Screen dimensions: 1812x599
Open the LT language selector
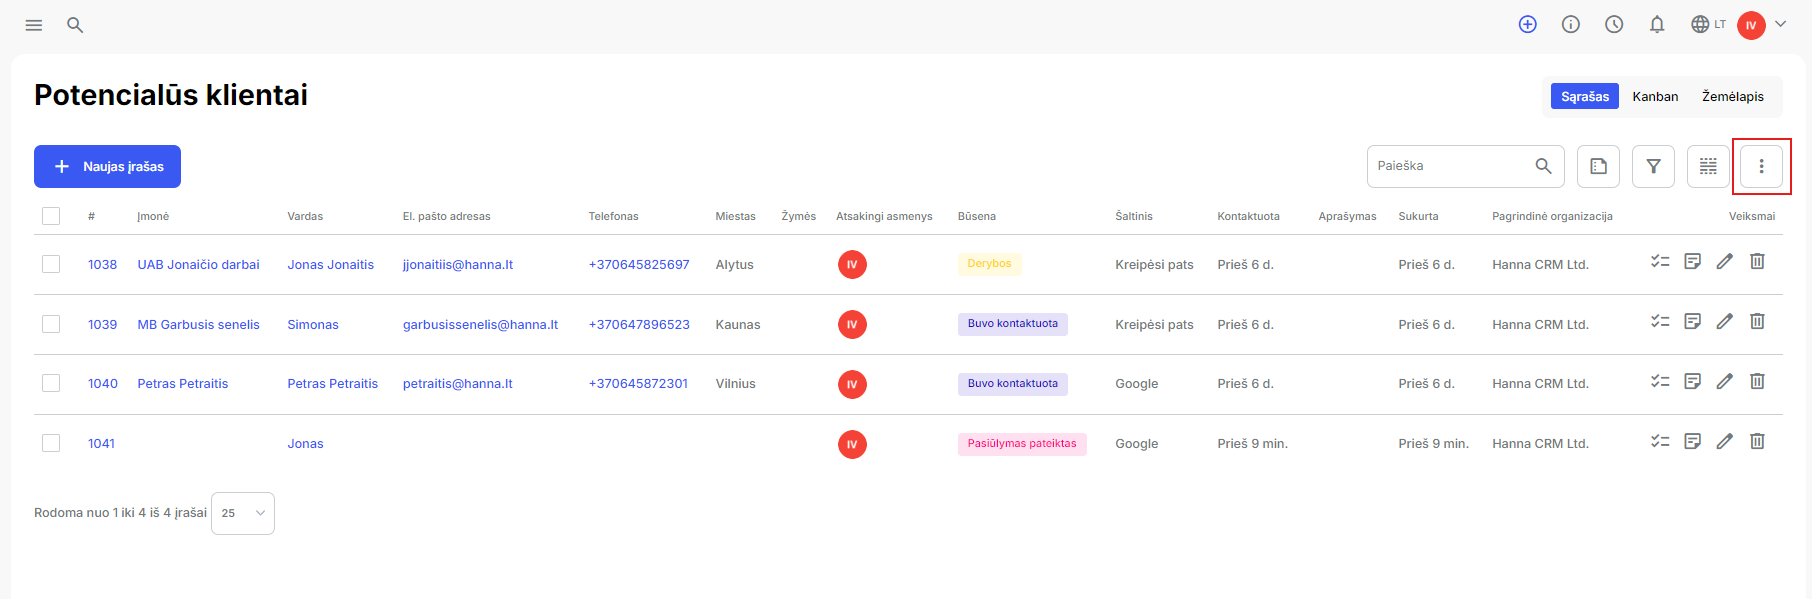(x=1708, y=24)
